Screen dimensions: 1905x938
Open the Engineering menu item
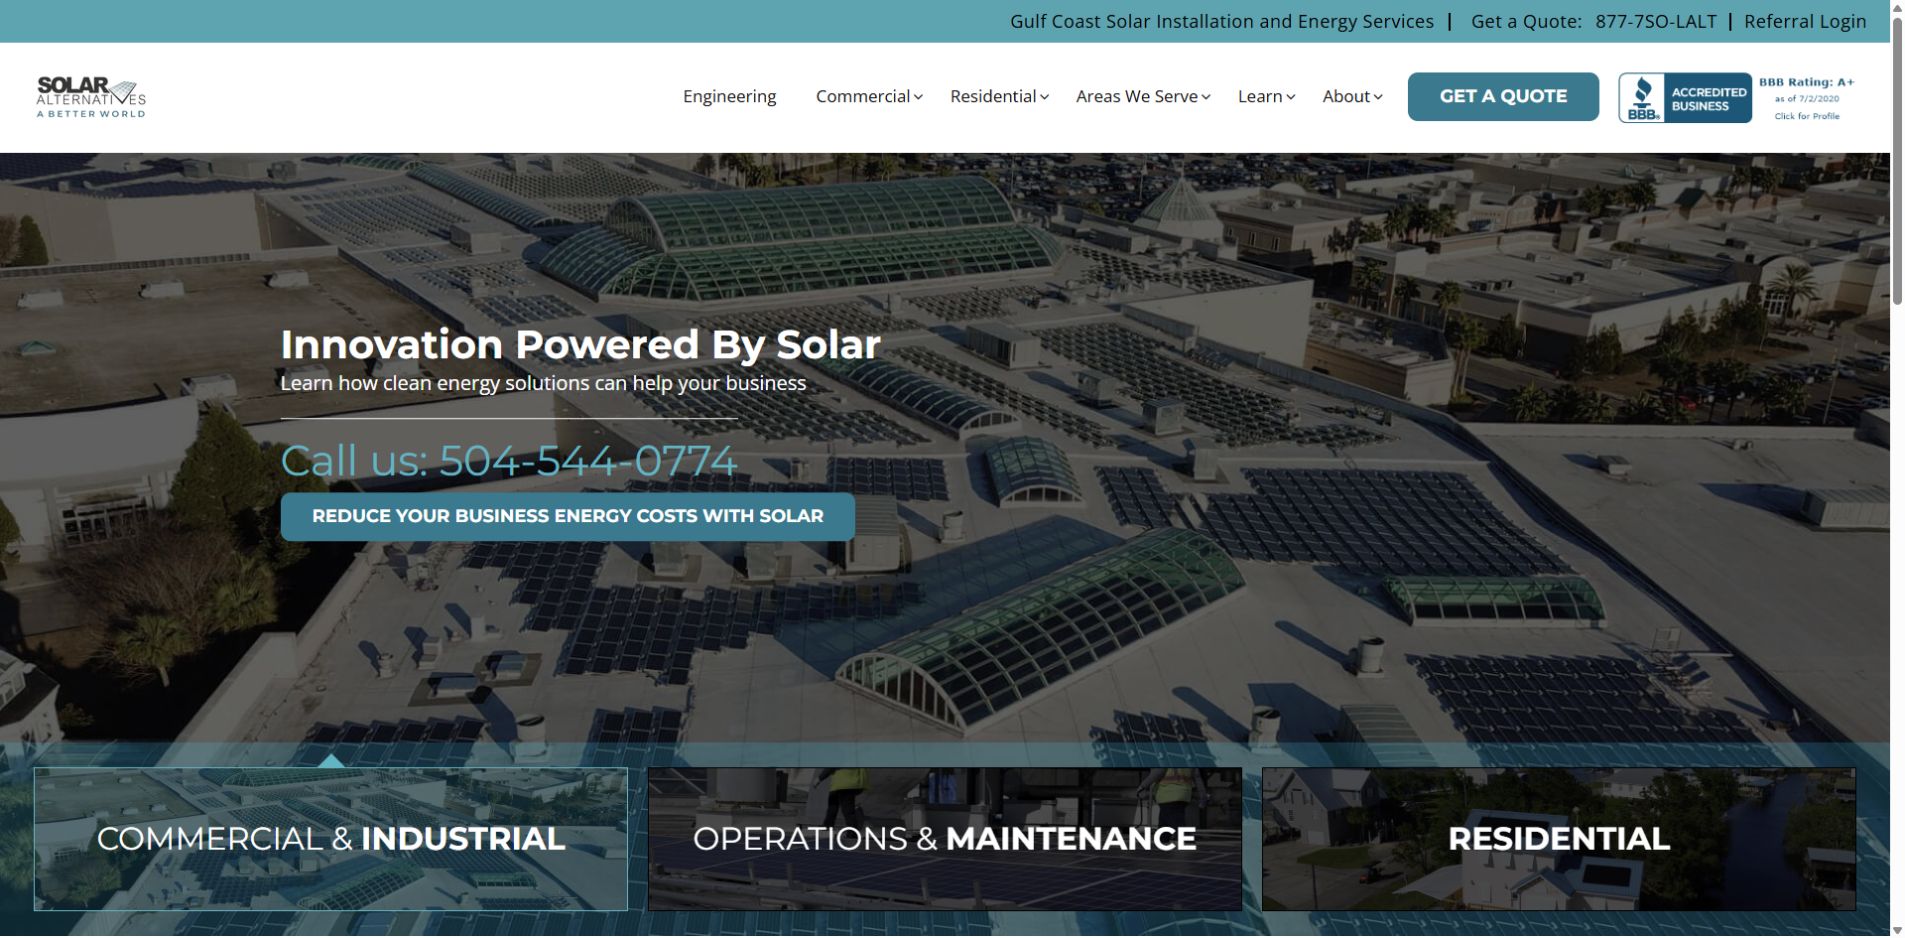(729, 96)
